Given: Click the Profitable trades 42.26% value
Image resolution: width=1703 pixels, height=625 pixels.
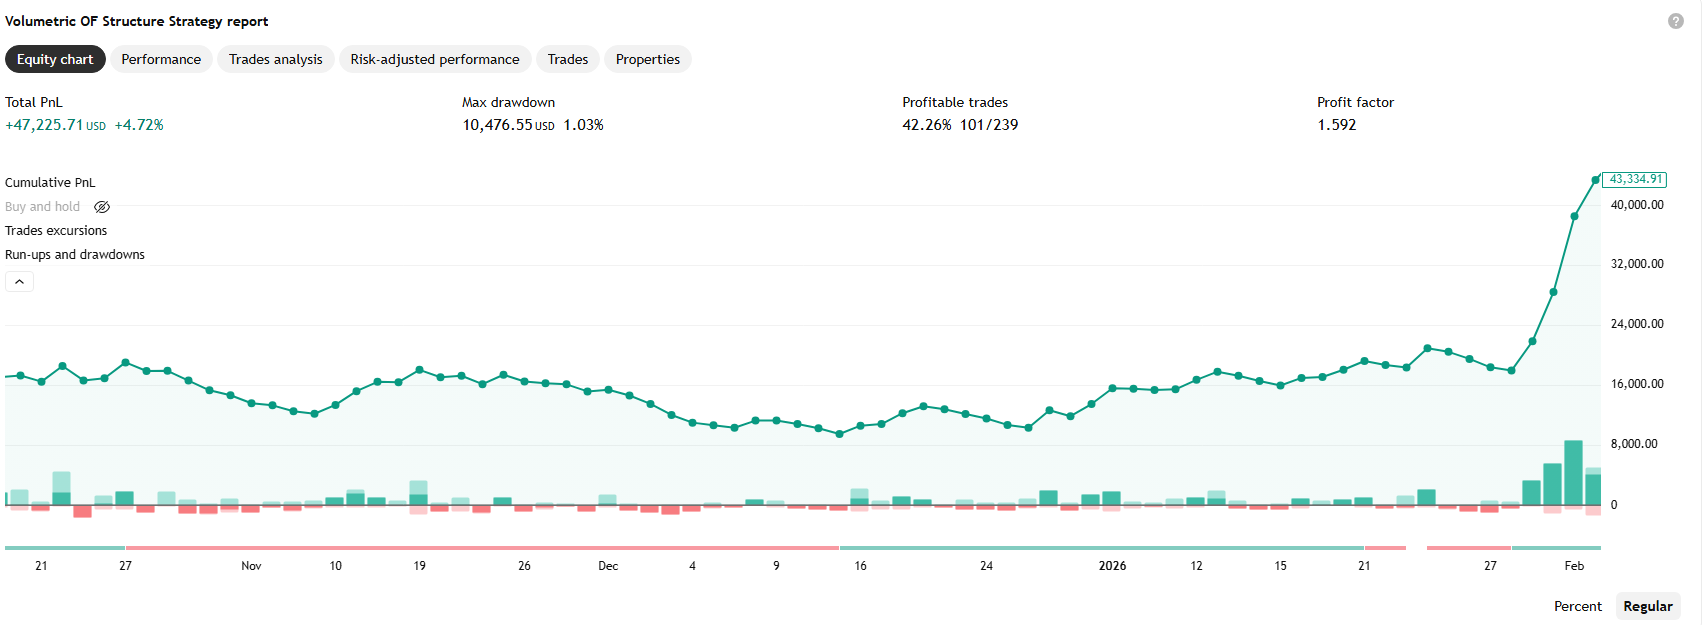Looking at the screenshot, I should (927, 125).
